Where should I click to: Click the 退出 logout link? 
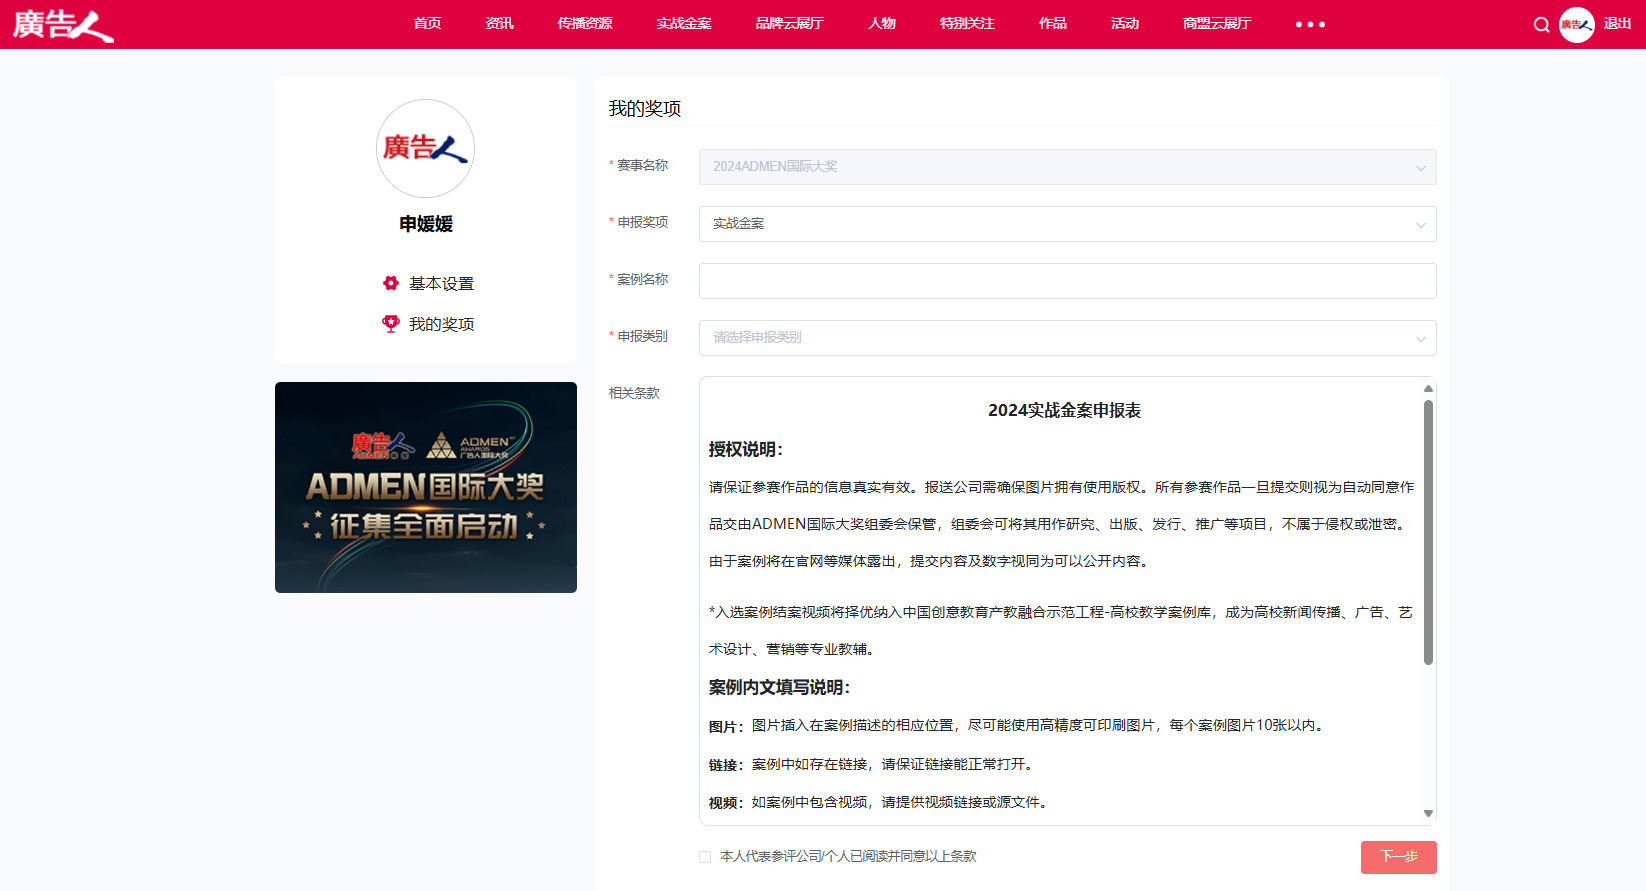(x=1617, y=24)
